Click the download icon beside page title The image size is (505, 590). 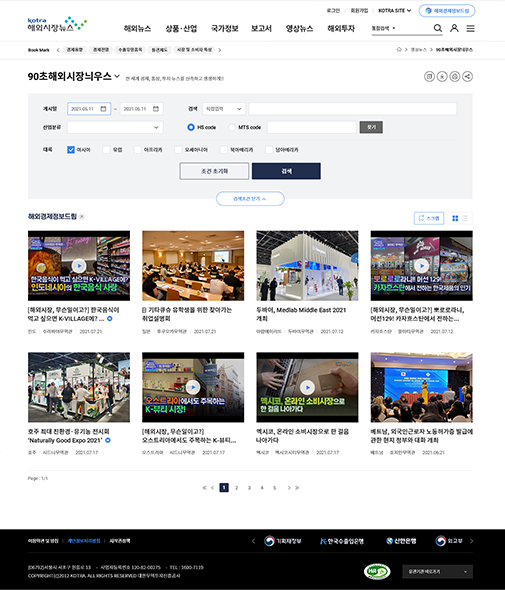click(x=442, y=76)
